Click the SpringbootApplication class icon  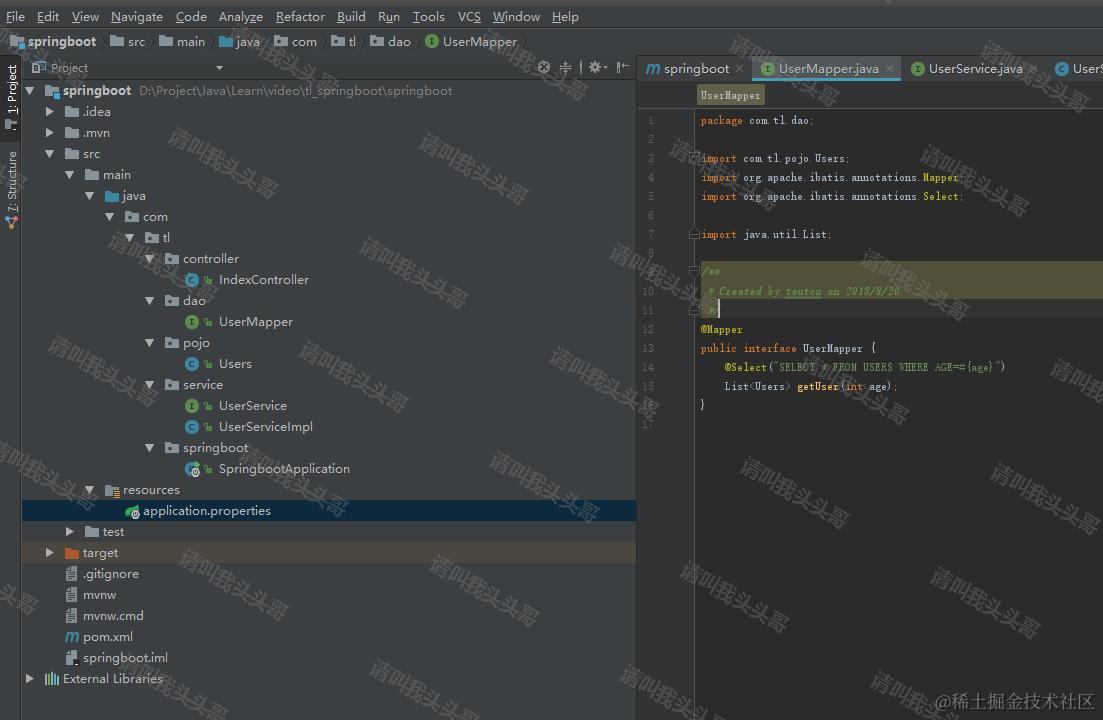tap(192, 468)
